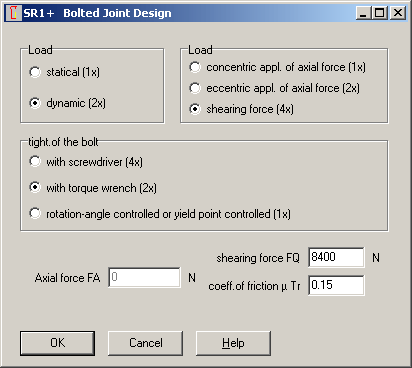412x368 pixels.
Task: Open the Help button
Action: pyautogui.click(x=233, y=343)
